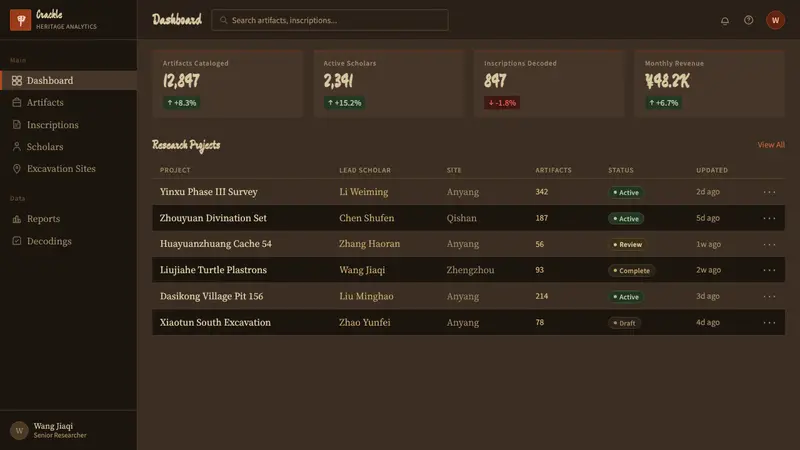Screen dimensions: 800x450
Task: Sort by UPDATED column header
Action: (712, 170)
